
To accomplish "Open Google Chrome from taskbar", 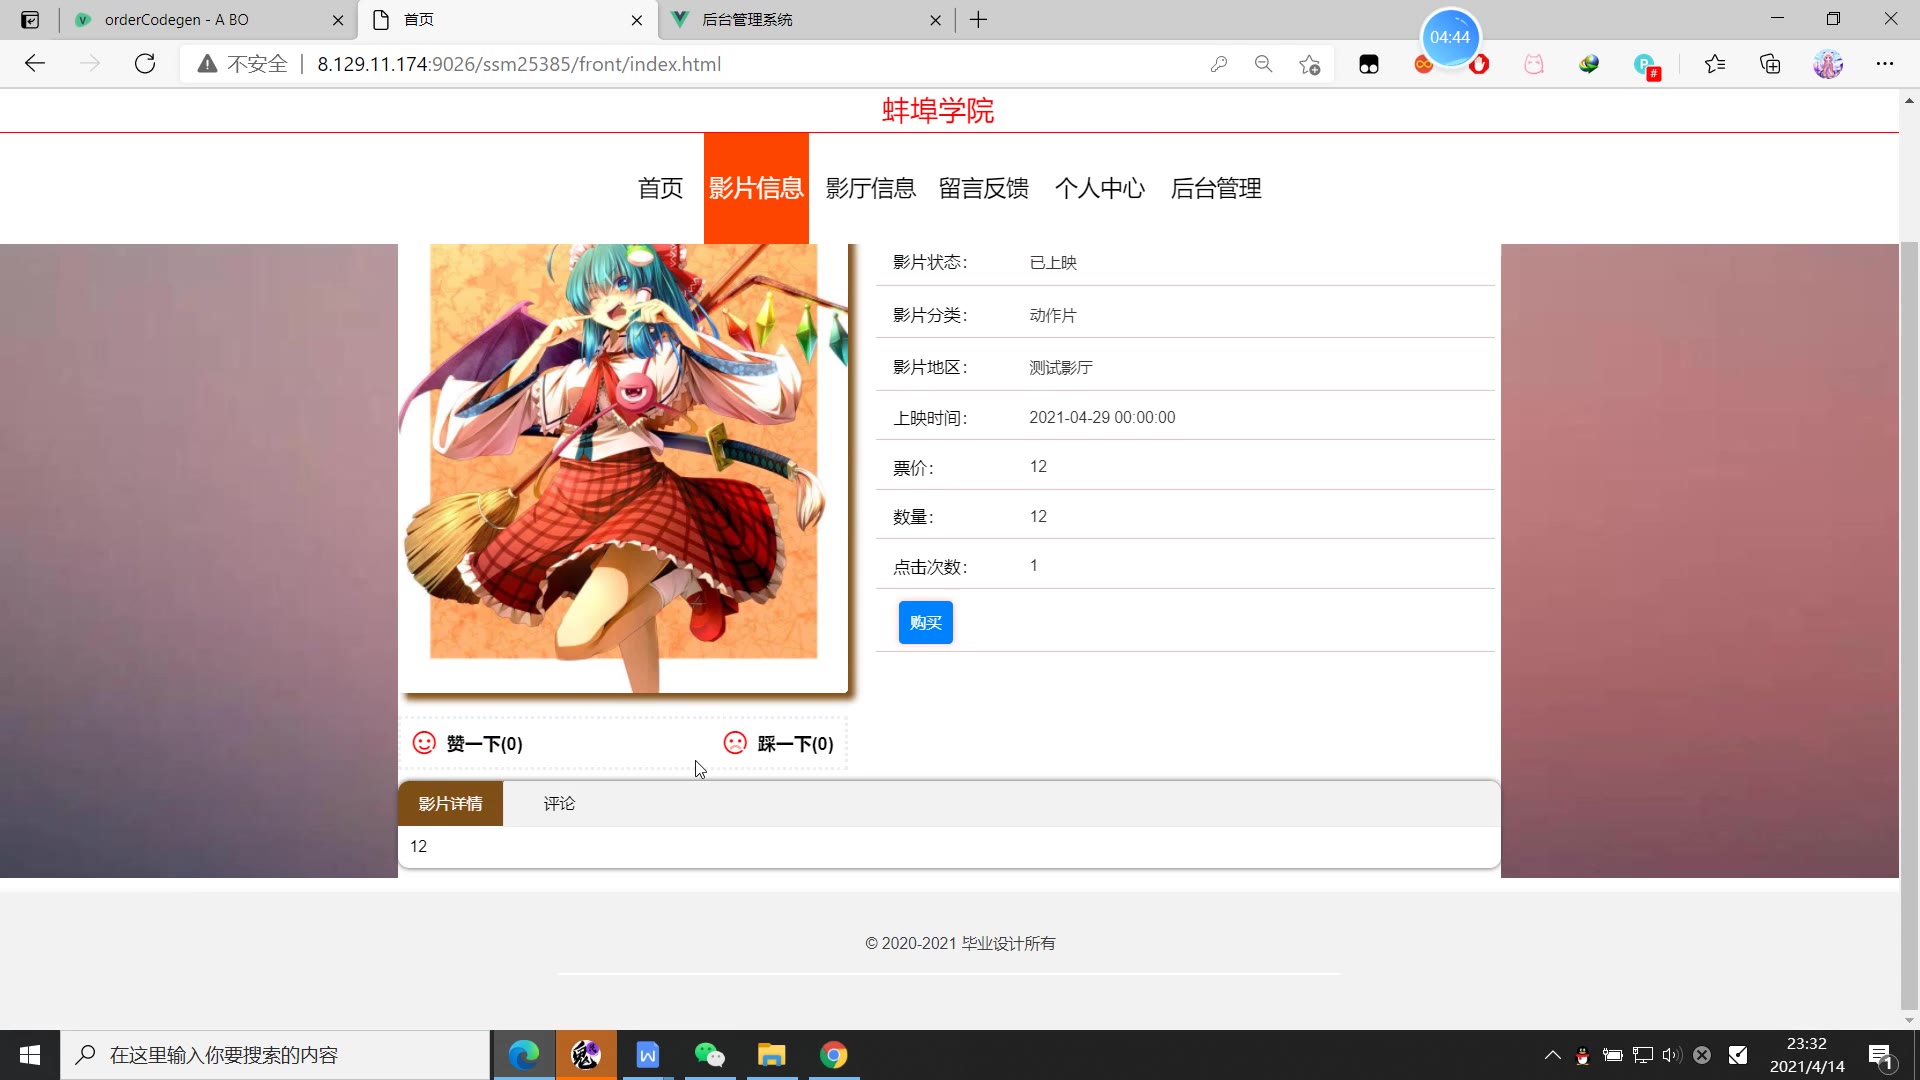I will [x=834, y=1055].
